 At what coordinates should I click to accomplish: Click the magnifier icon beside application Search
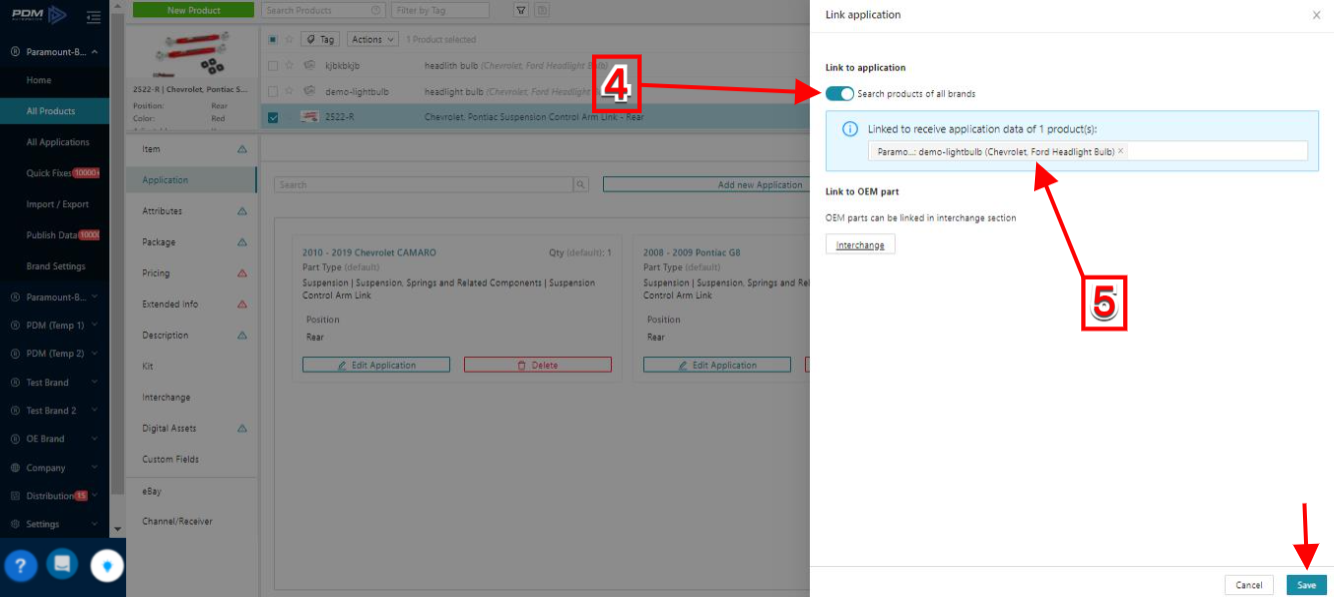(581, 185)
